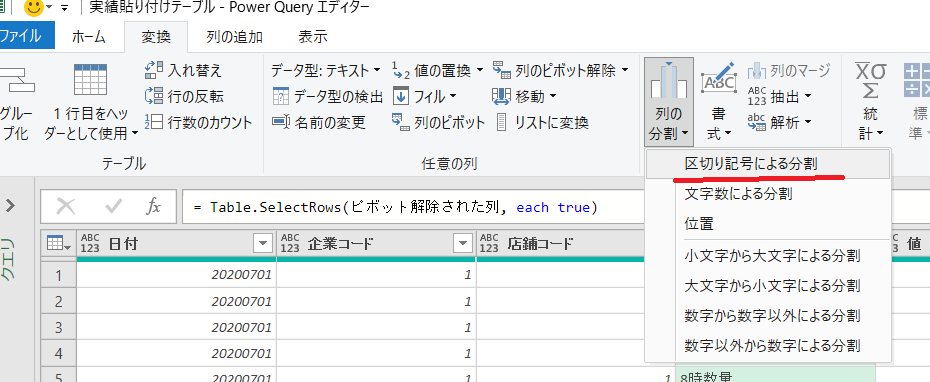Cancel formula with the X button

(65, 206)
